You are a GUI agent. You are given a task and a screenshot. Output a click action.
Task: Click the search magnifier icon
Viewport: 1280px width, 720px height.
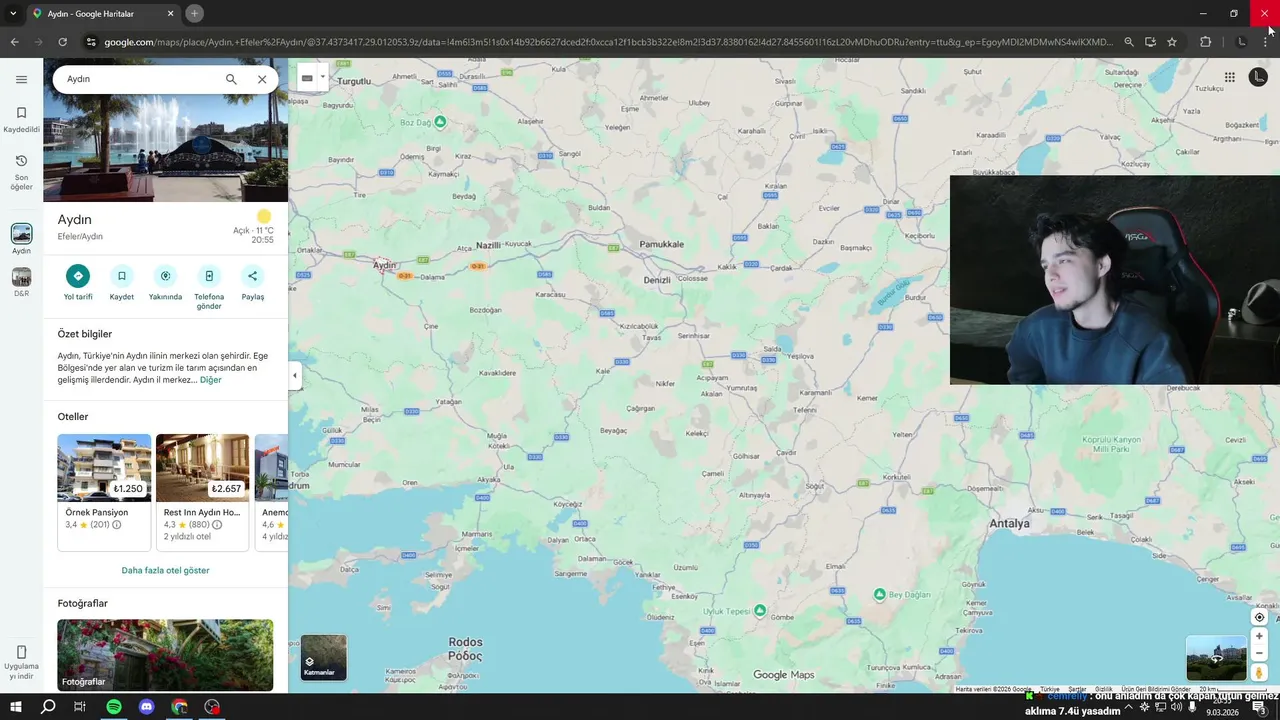tap(231, 79)
